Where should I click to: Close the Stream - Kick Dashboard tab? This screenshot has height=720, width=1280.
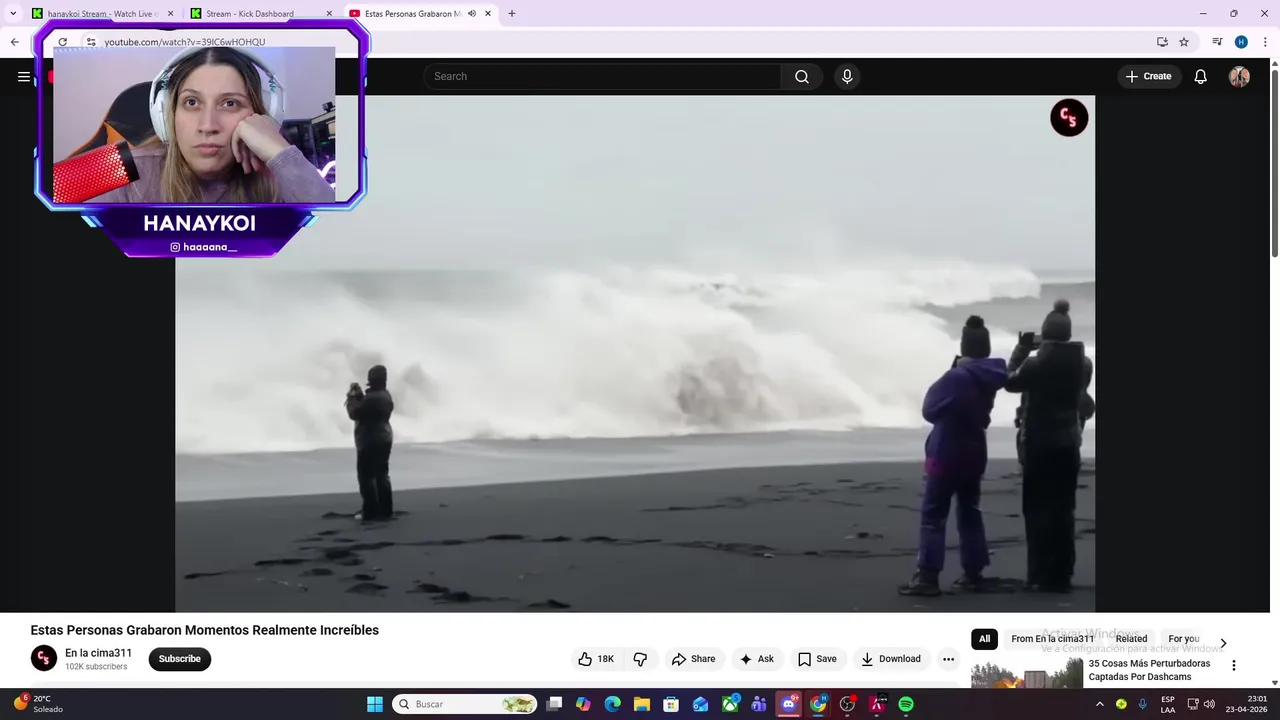click(x=329, y=14)
